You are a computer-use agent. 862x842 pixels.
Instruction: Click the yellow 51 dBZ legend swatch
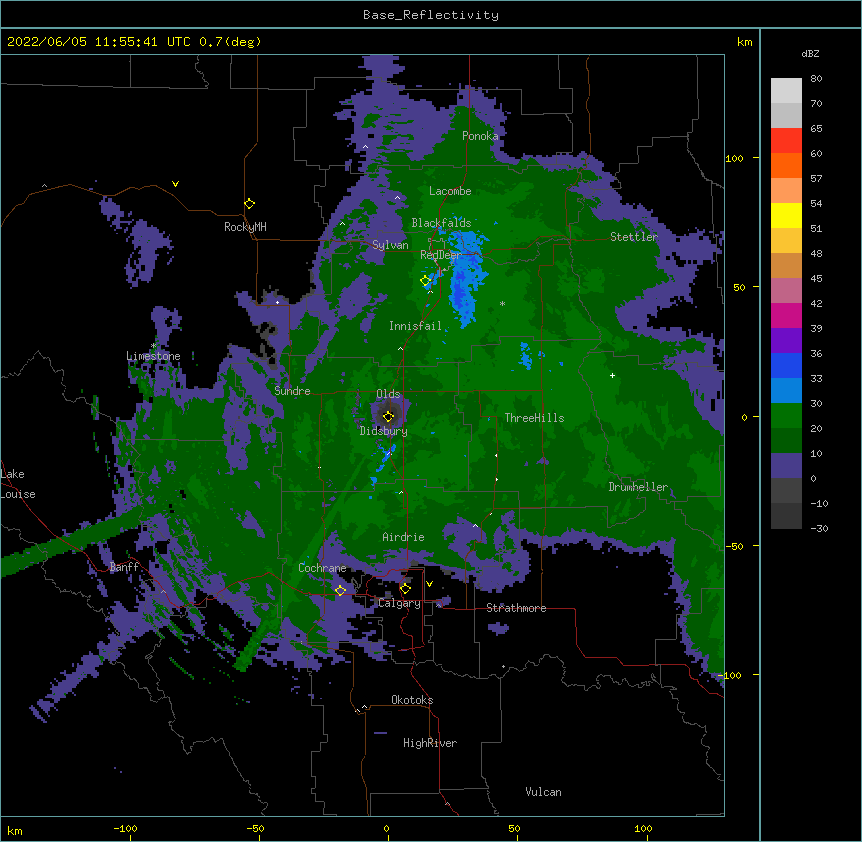click(786, 215)
